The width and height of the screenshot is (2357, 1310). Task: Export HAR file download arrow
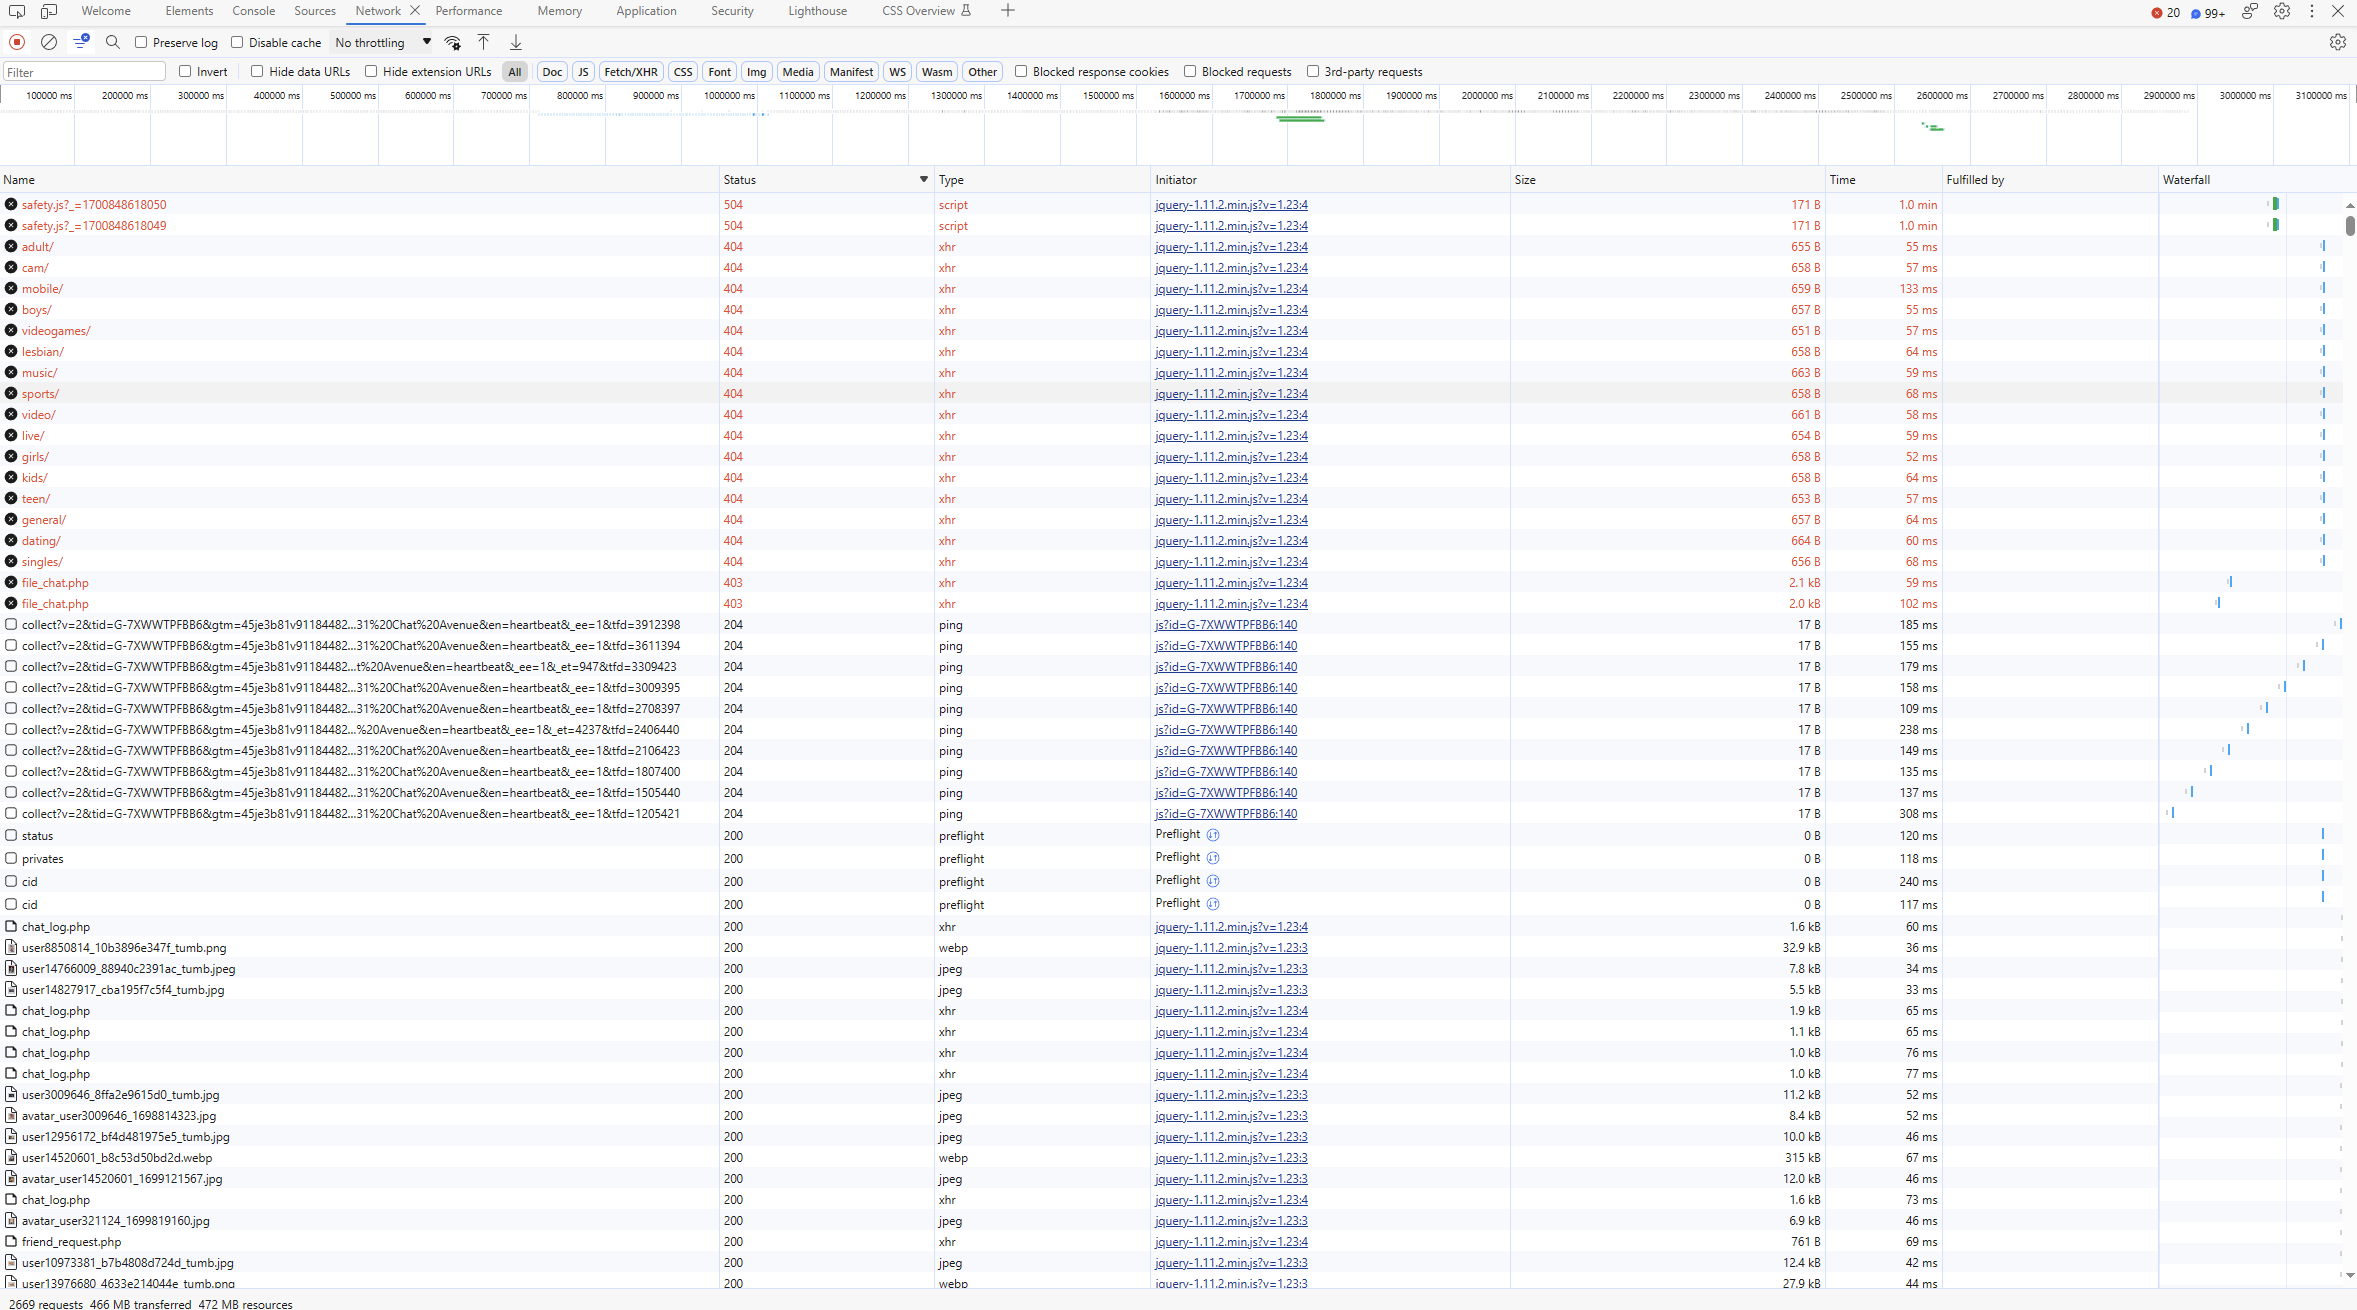pos(516,42)
